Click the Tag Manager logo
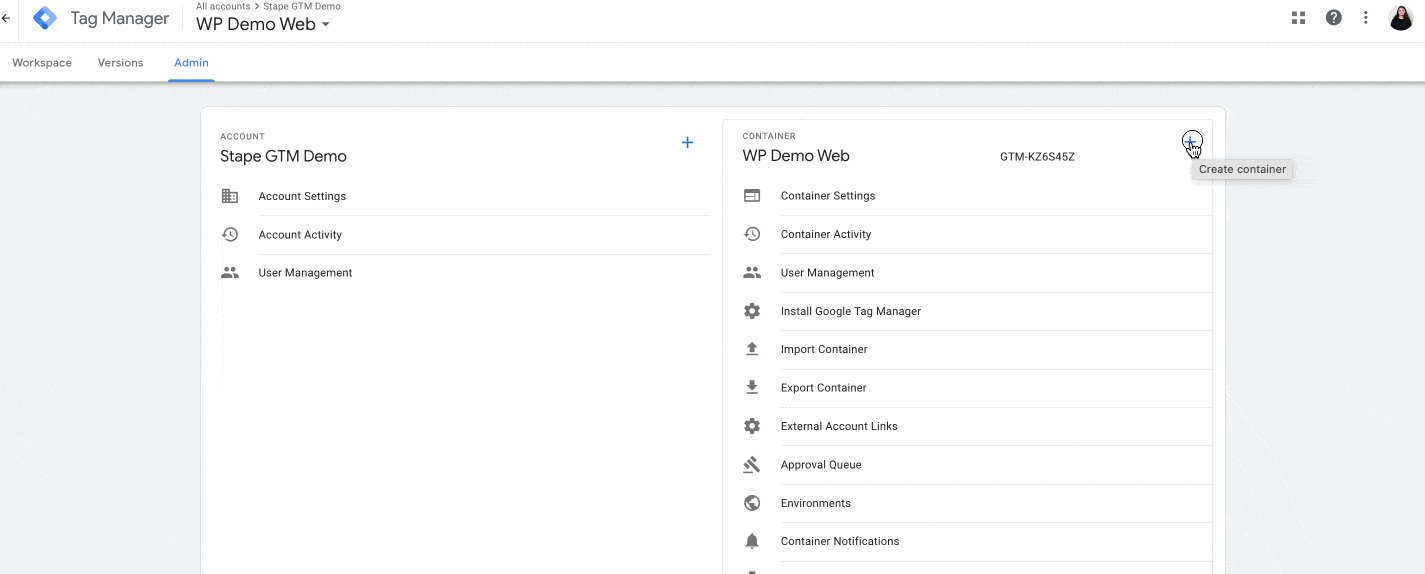This screenshot has height=574, width=1425. pos(45,18)
